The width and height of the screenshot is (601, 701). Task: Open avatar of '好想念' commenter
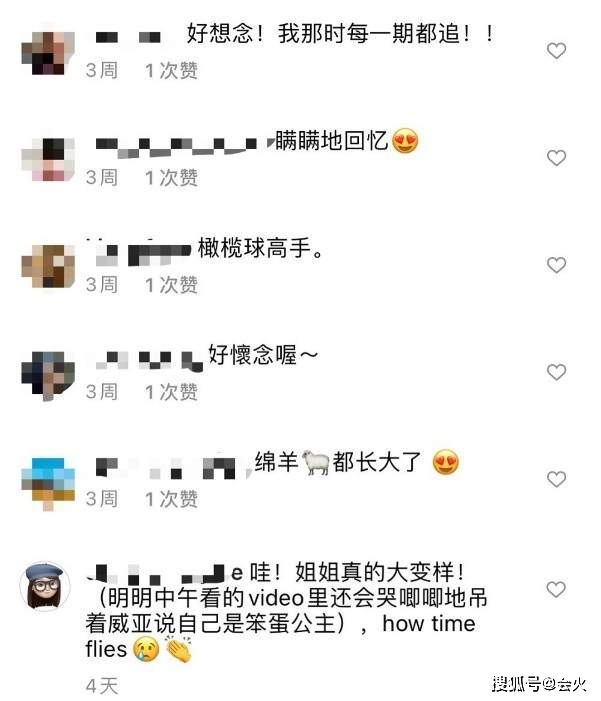pos(48,51)
